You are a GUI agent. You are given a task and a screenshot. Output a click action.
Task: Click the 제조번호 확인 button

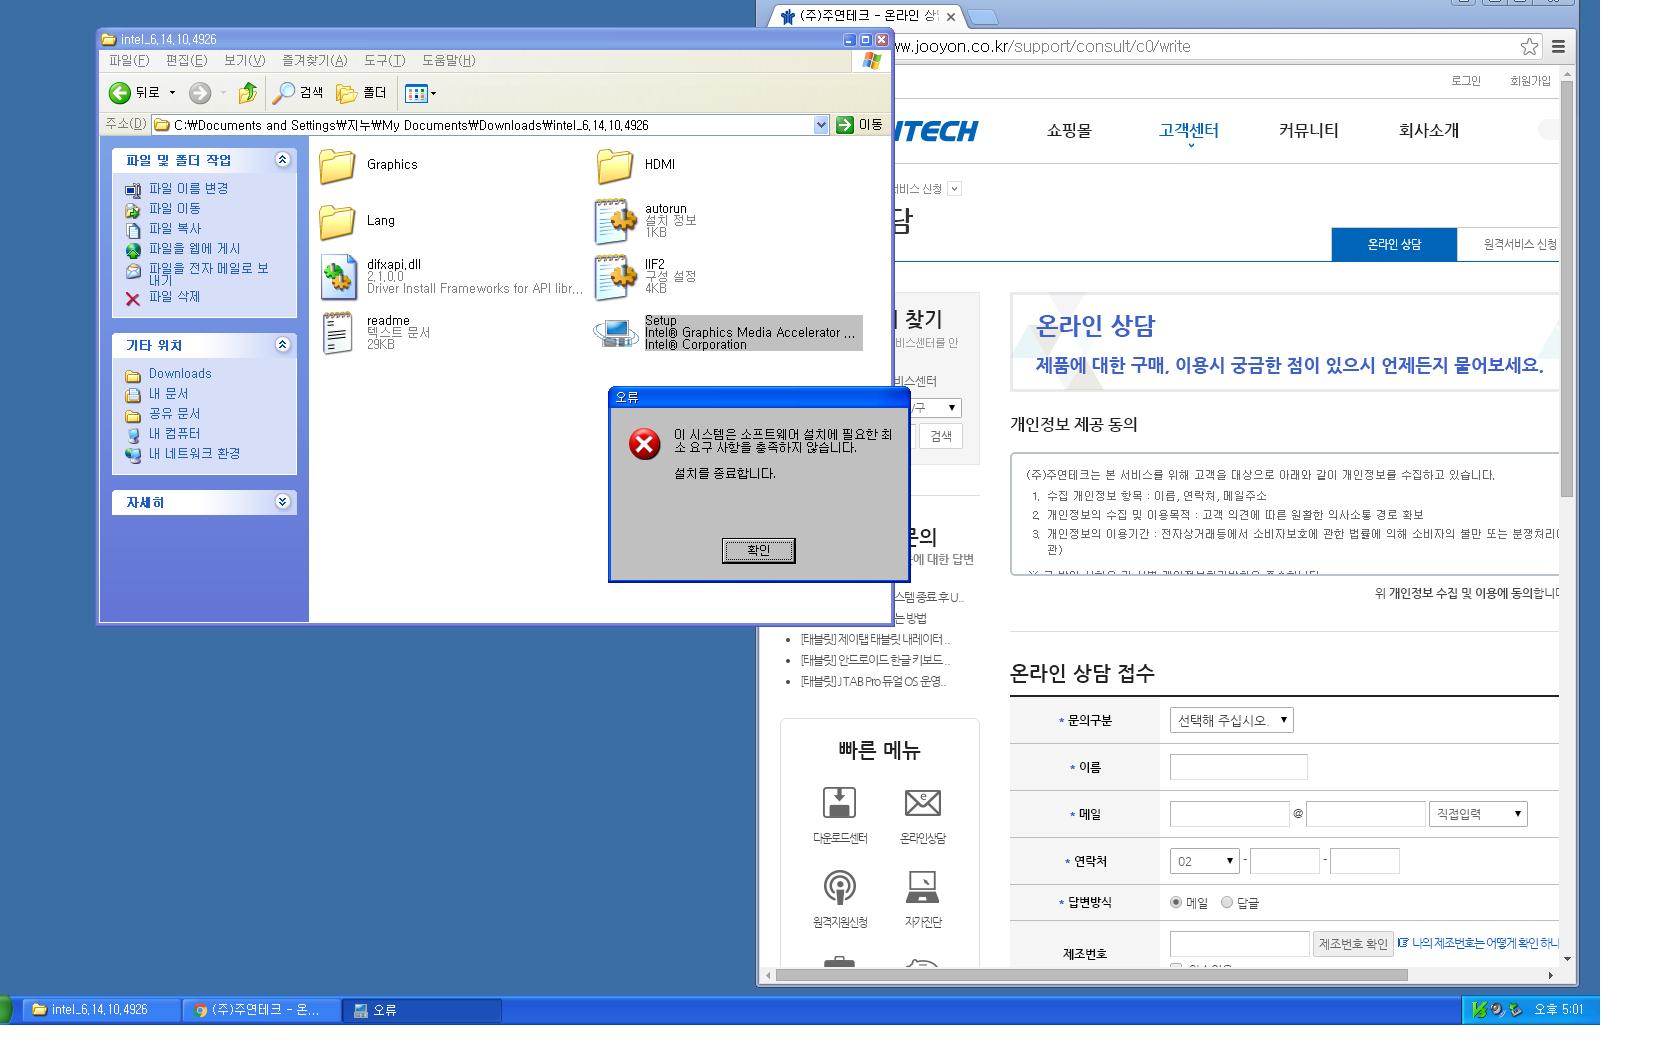pyautogui.click(x=1352, y=944)
